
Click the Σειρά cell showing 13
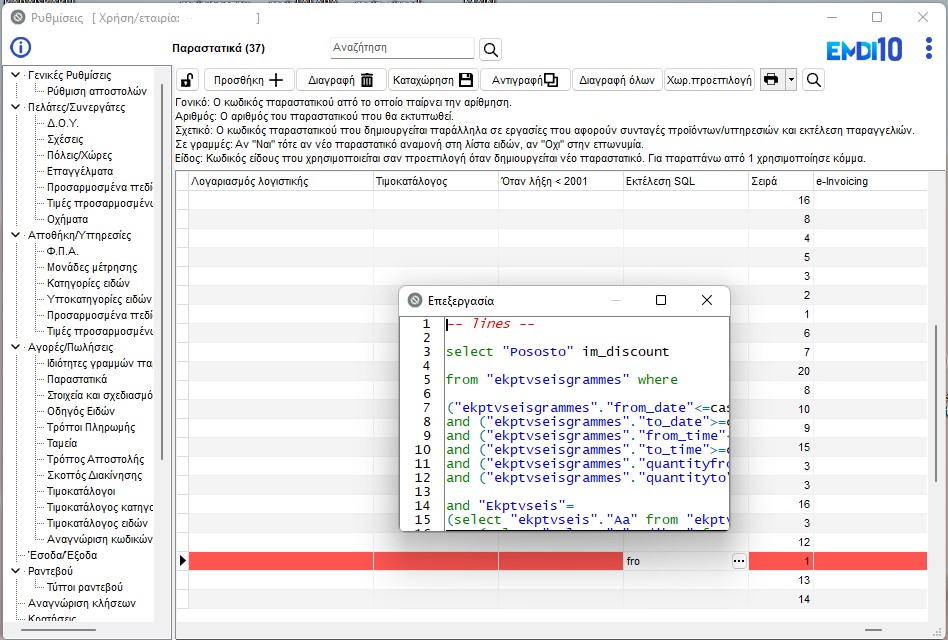click(x=781, y=580)
